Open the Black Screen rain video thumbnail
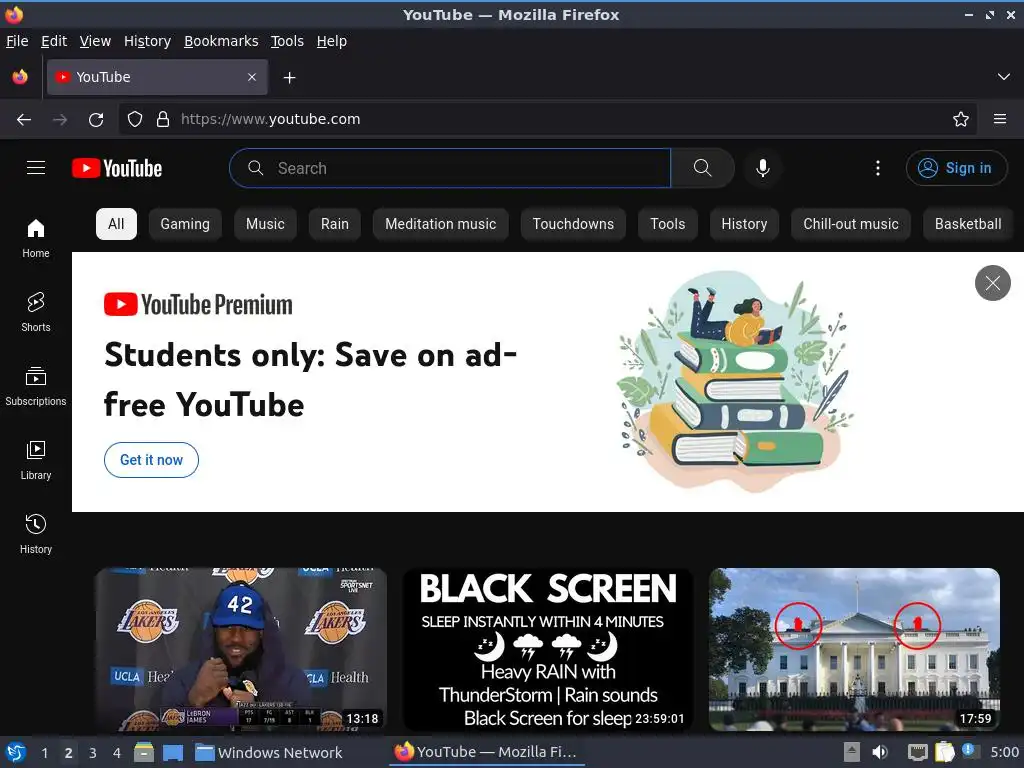 pos(548,649)
